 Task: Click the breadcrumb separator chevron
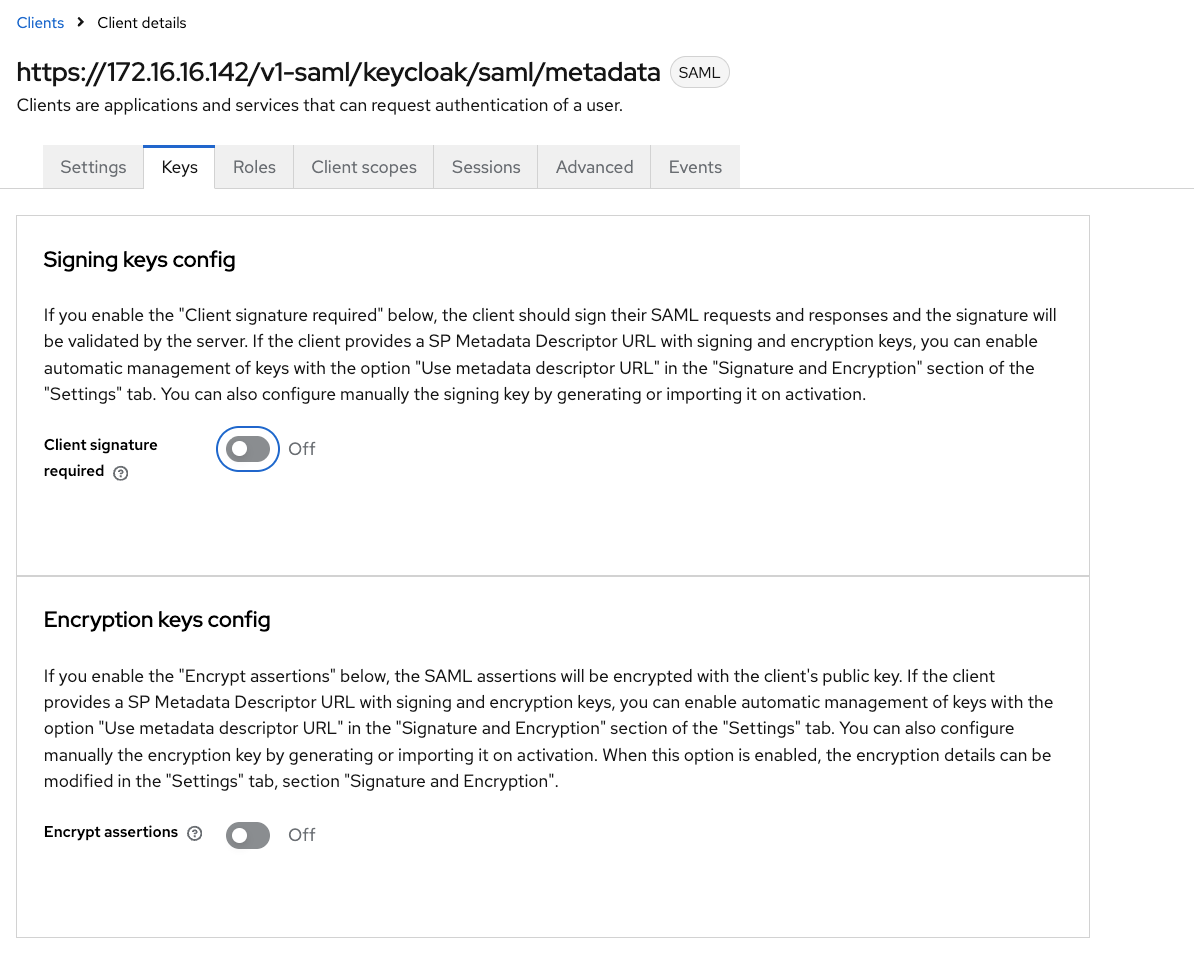coord(80,22)
